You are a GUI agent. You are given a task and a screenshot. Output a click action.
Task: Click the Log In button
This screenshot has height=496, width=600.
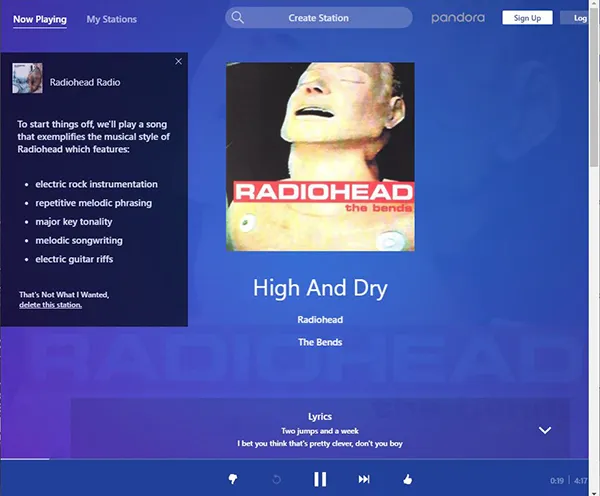(574, 18)
